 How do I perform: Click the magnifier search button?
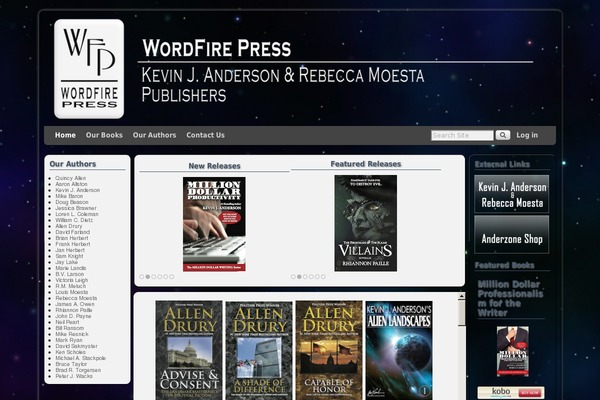coord(503,135)
